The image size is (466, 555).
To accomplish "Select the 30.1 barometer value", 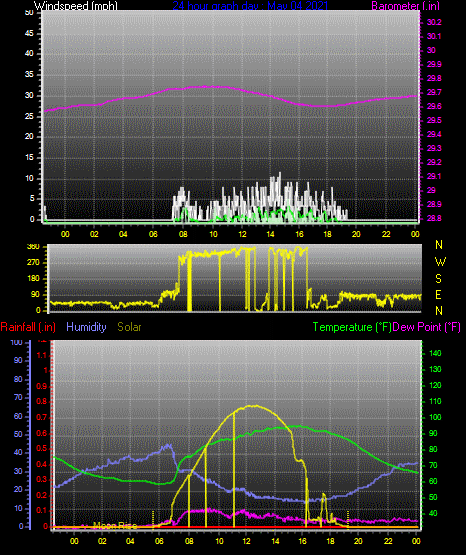I will [434, 36].
